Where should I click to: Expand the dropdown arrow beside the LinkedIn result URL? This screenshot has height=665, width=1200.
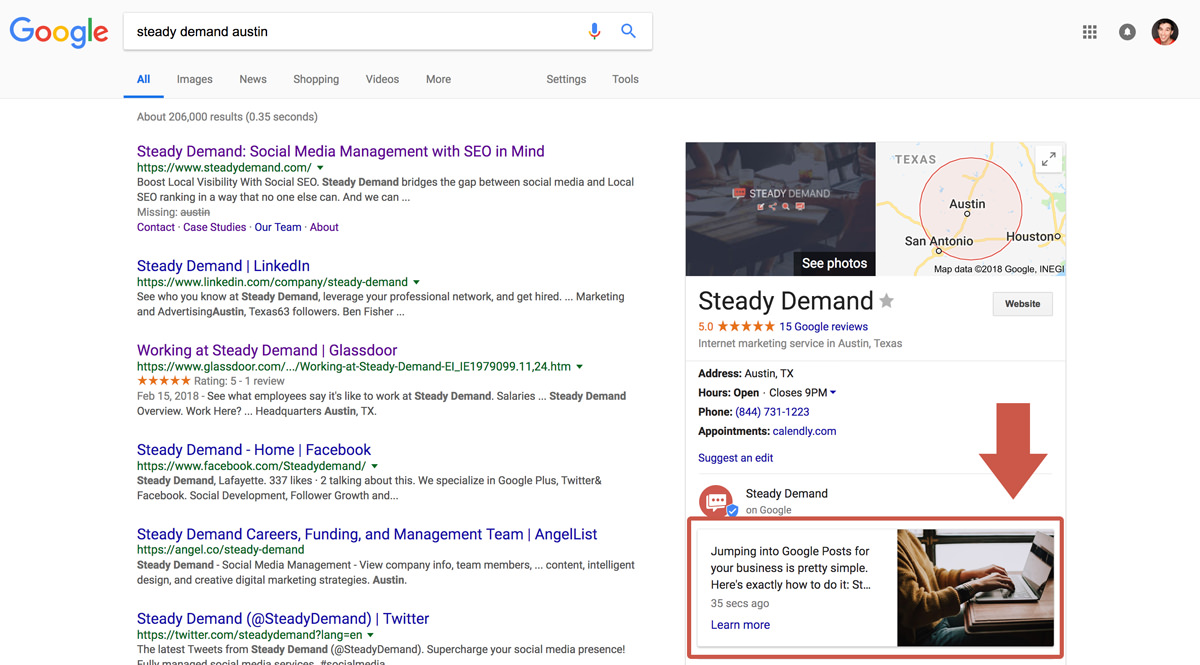pyautogui.click(x=417, y=281)
